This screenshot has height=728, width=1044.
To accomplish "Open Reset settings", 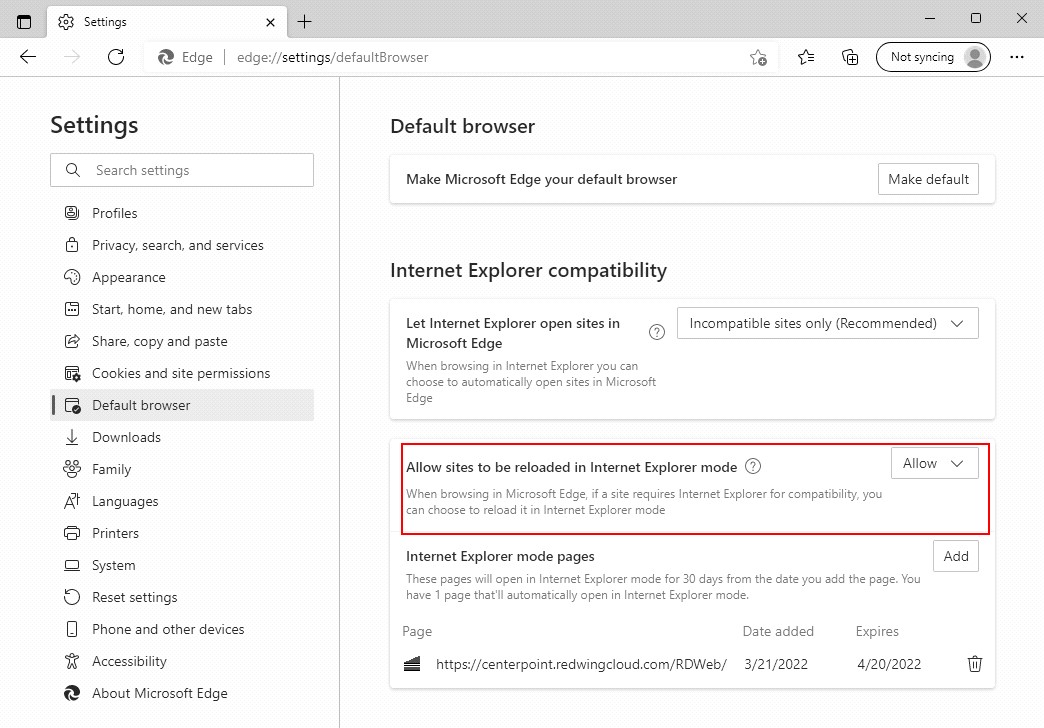I will (182, 597).
